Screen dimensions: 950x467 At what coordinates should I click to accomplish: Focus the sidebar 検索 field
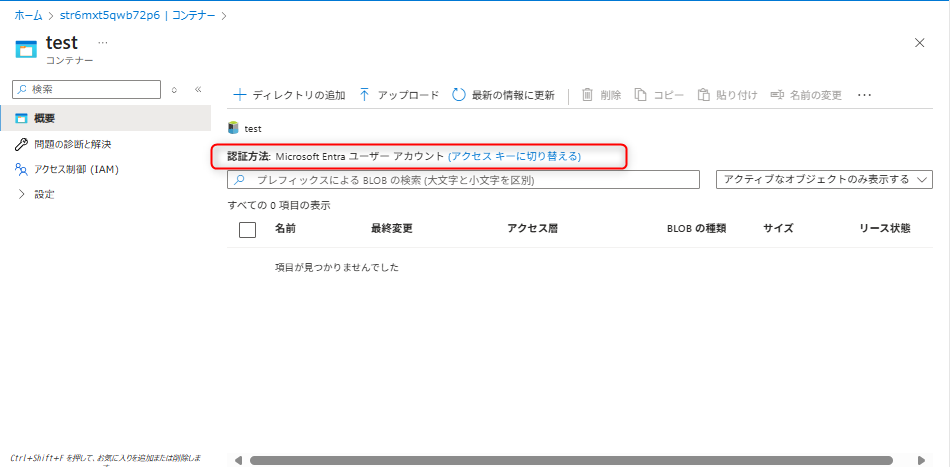click(86, 89)
